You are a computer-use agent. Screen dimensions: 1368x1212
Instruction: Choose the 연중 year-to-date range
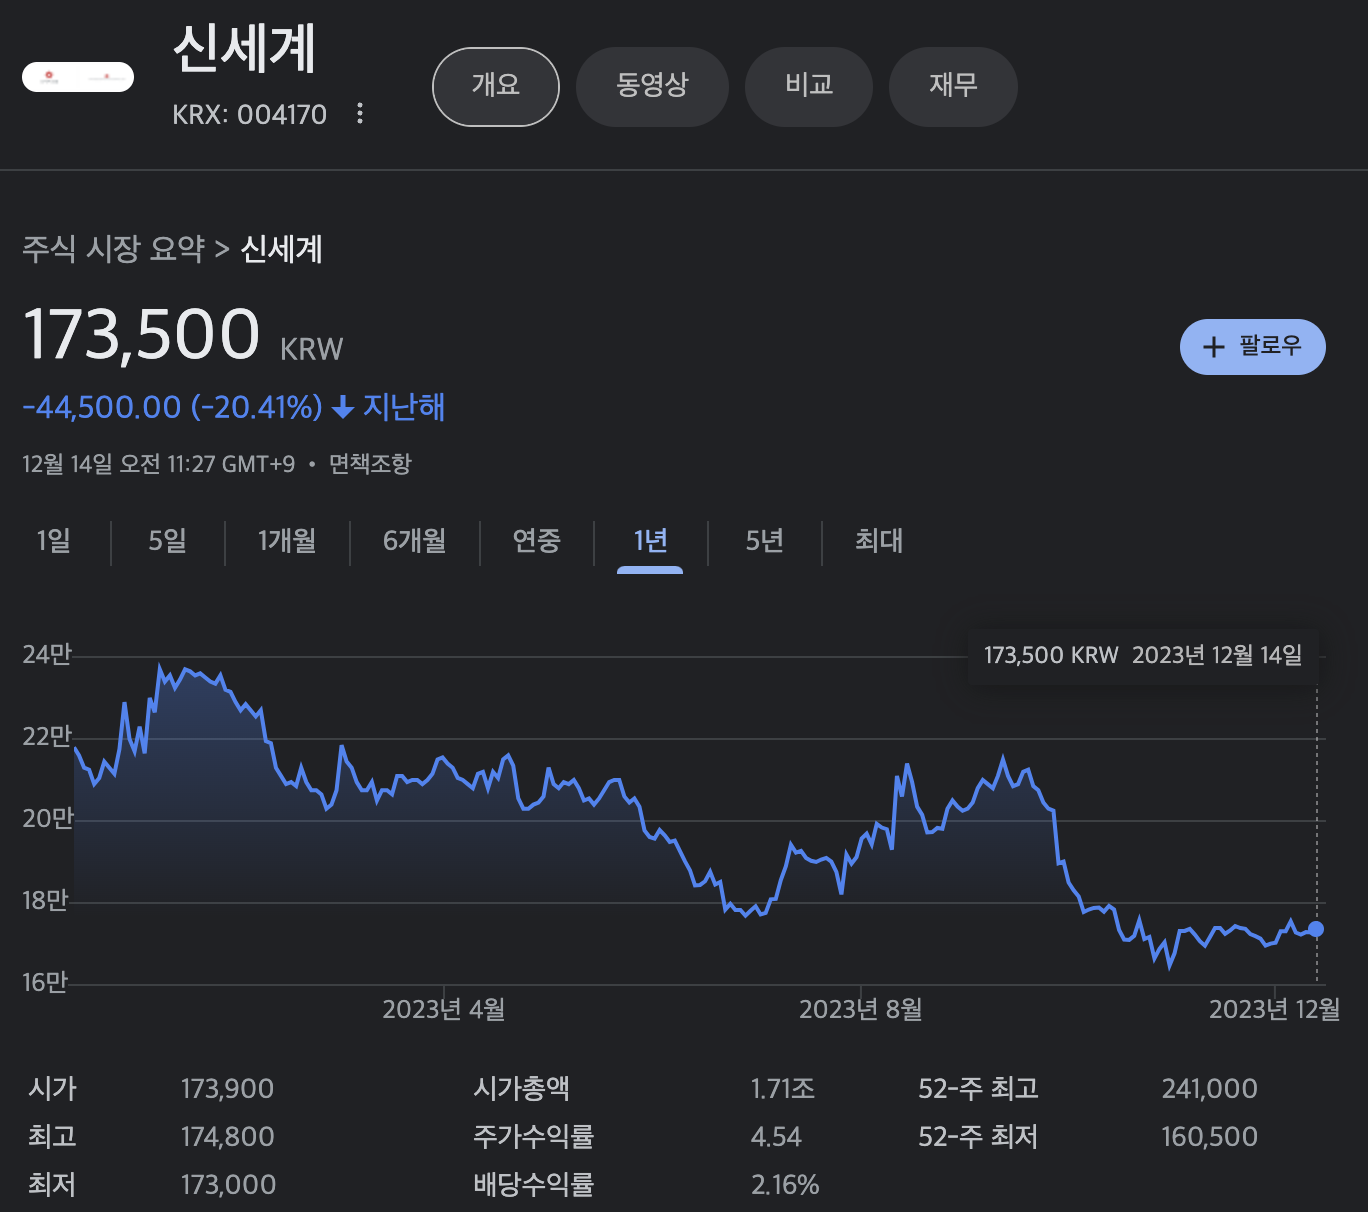pyautogui.click(x=537, y=541)
